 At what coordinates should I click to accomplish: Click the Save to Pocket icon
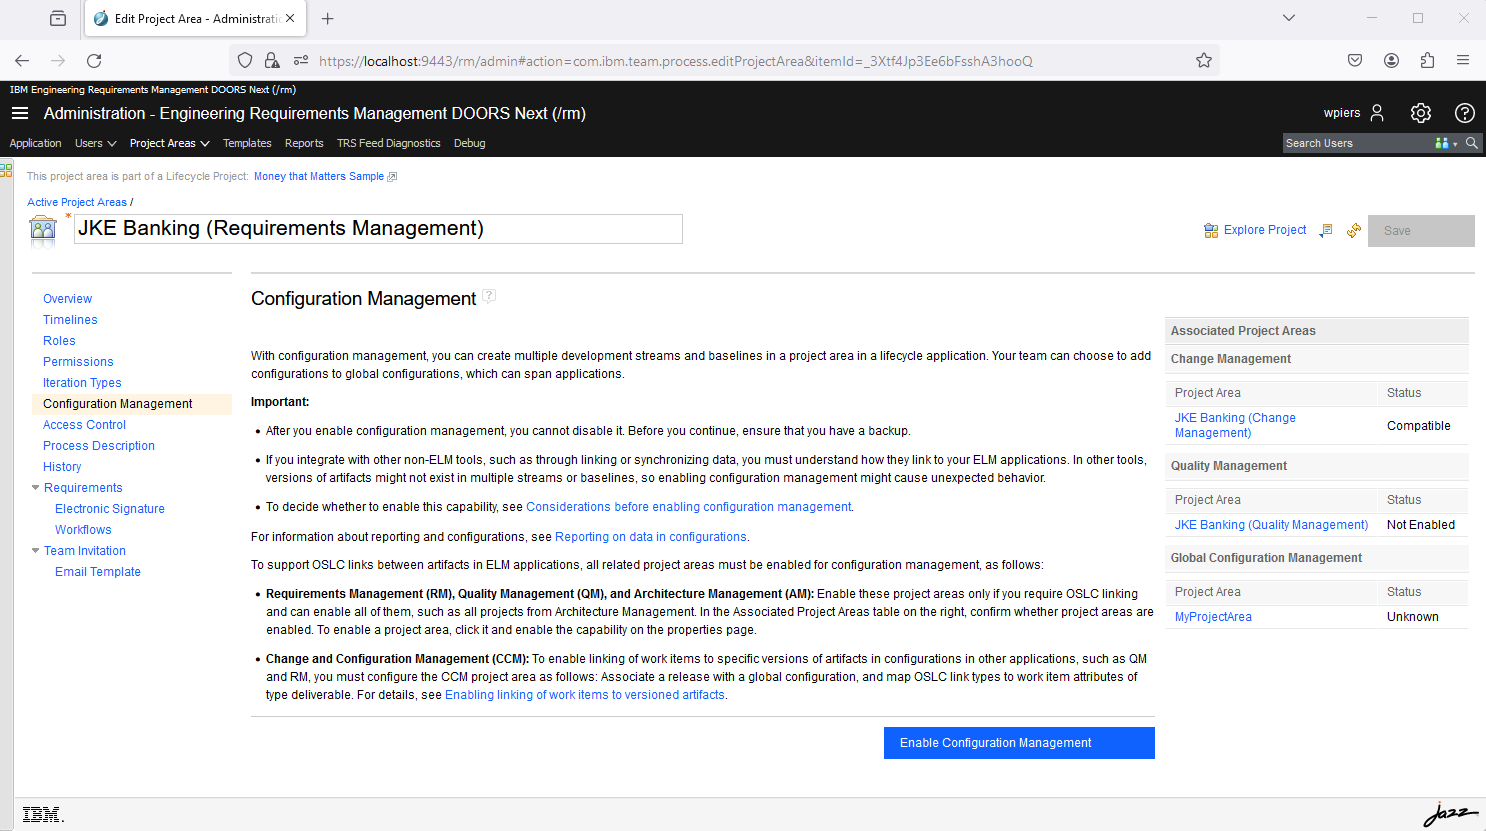(x=1355, y=60)
